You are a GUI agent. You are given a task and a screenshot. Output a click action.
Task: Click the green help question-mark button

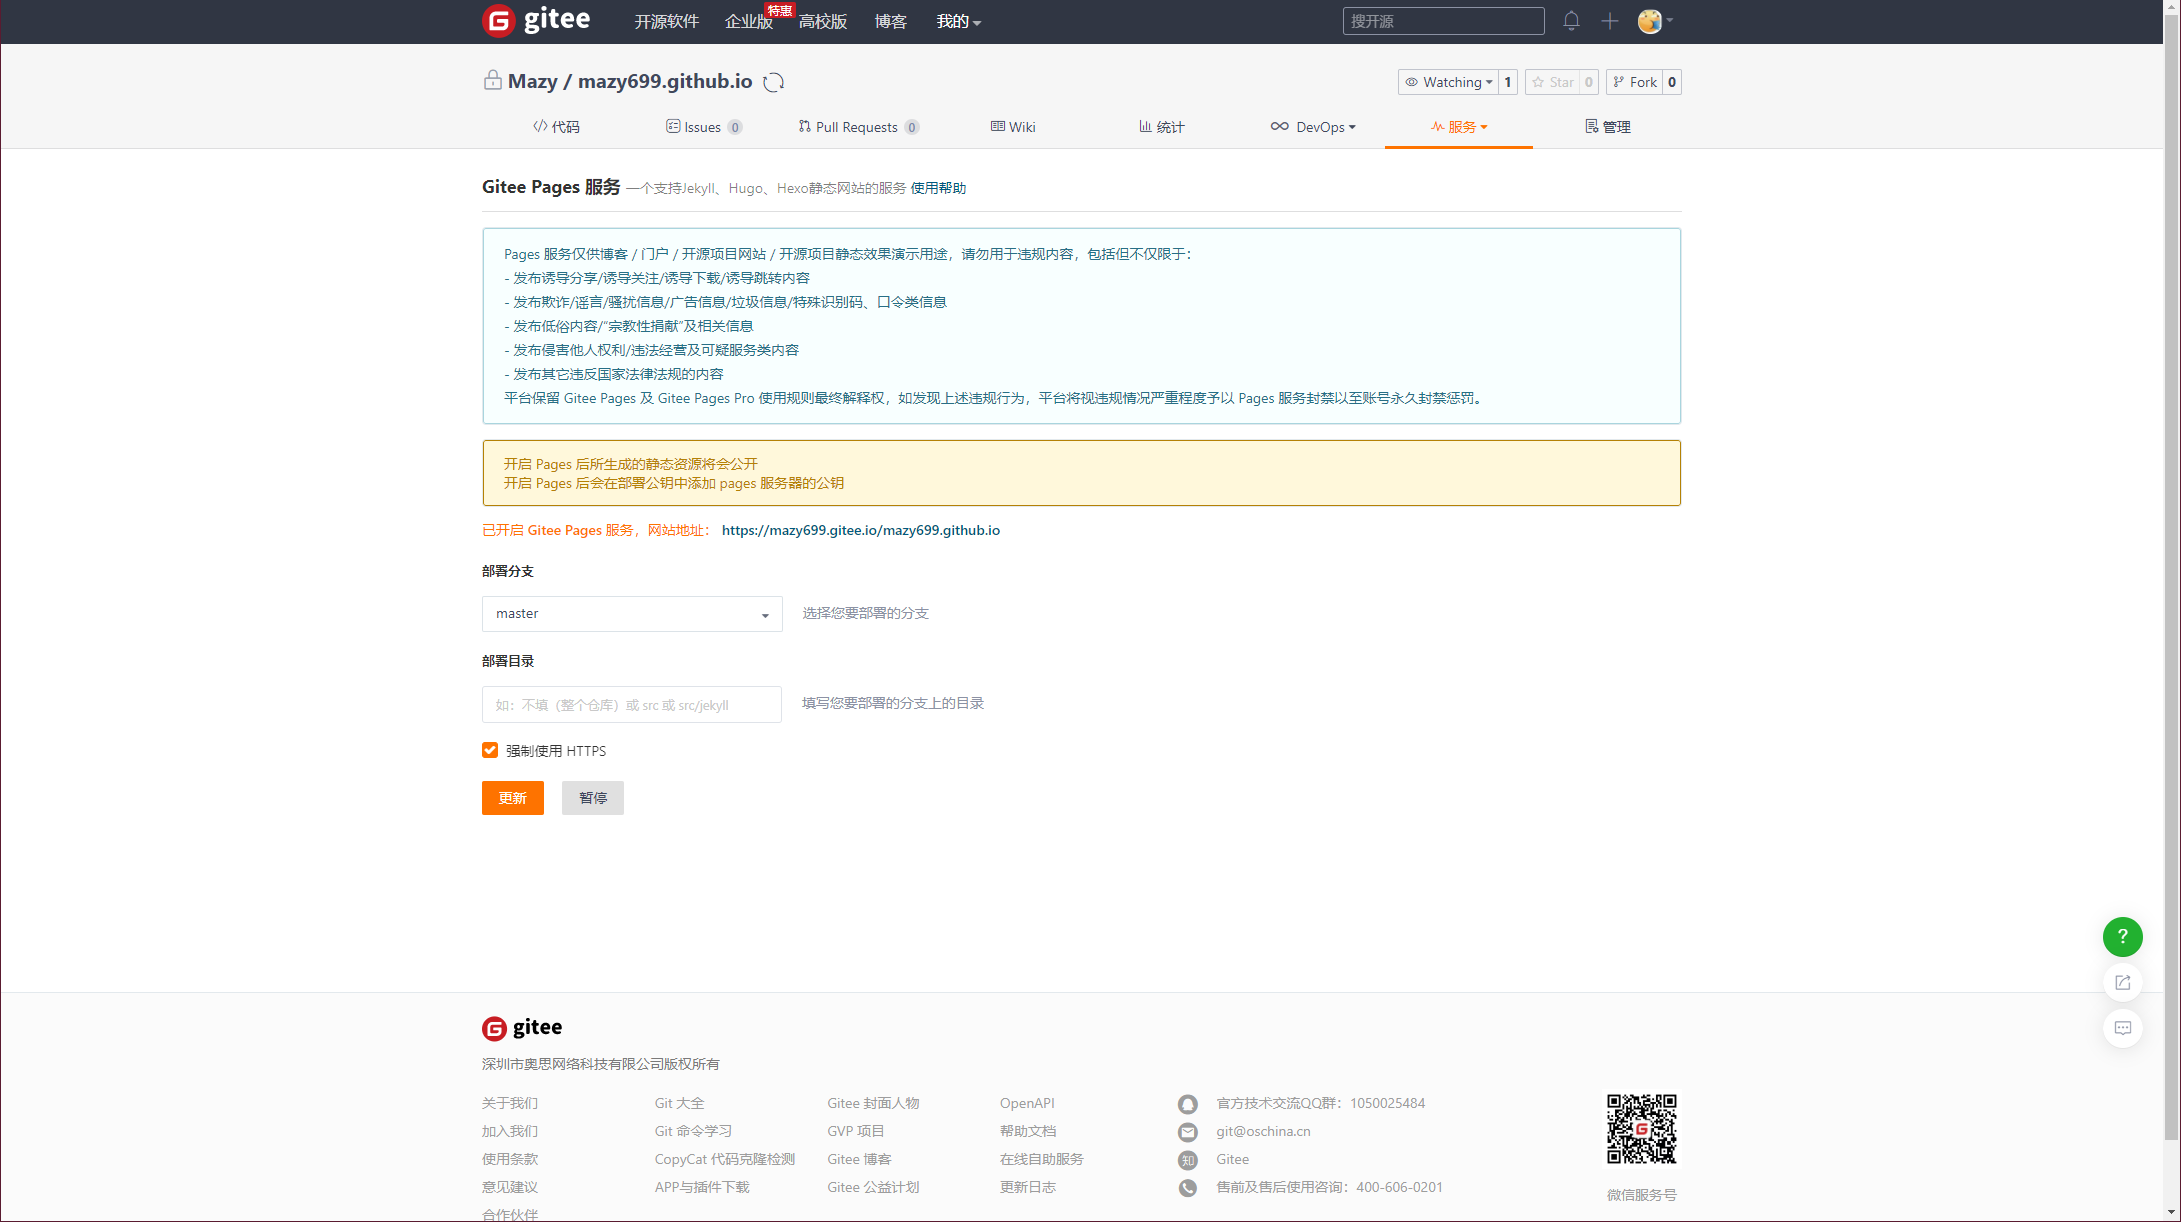pos(2122,937)
